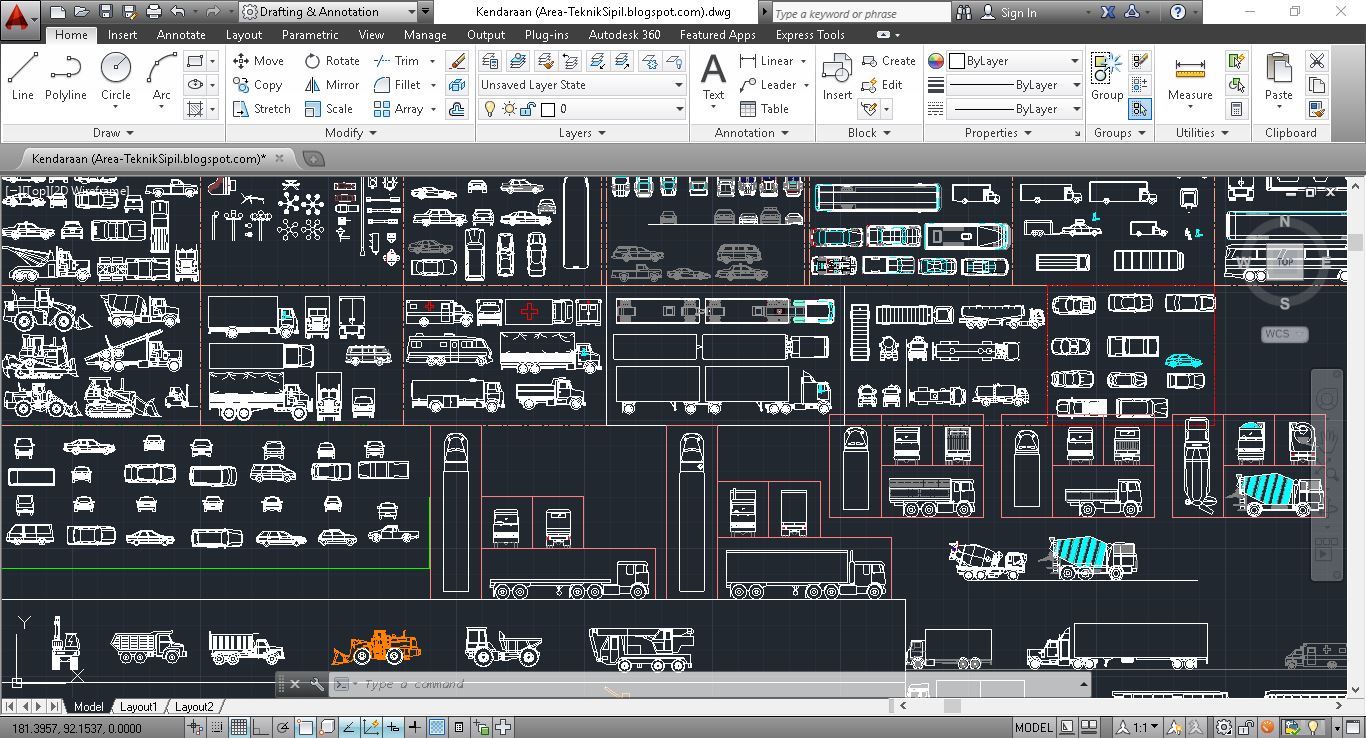This screenshot has height=738, width=1366.
Task: Click the Stretch tool
Action: point(261,109)
